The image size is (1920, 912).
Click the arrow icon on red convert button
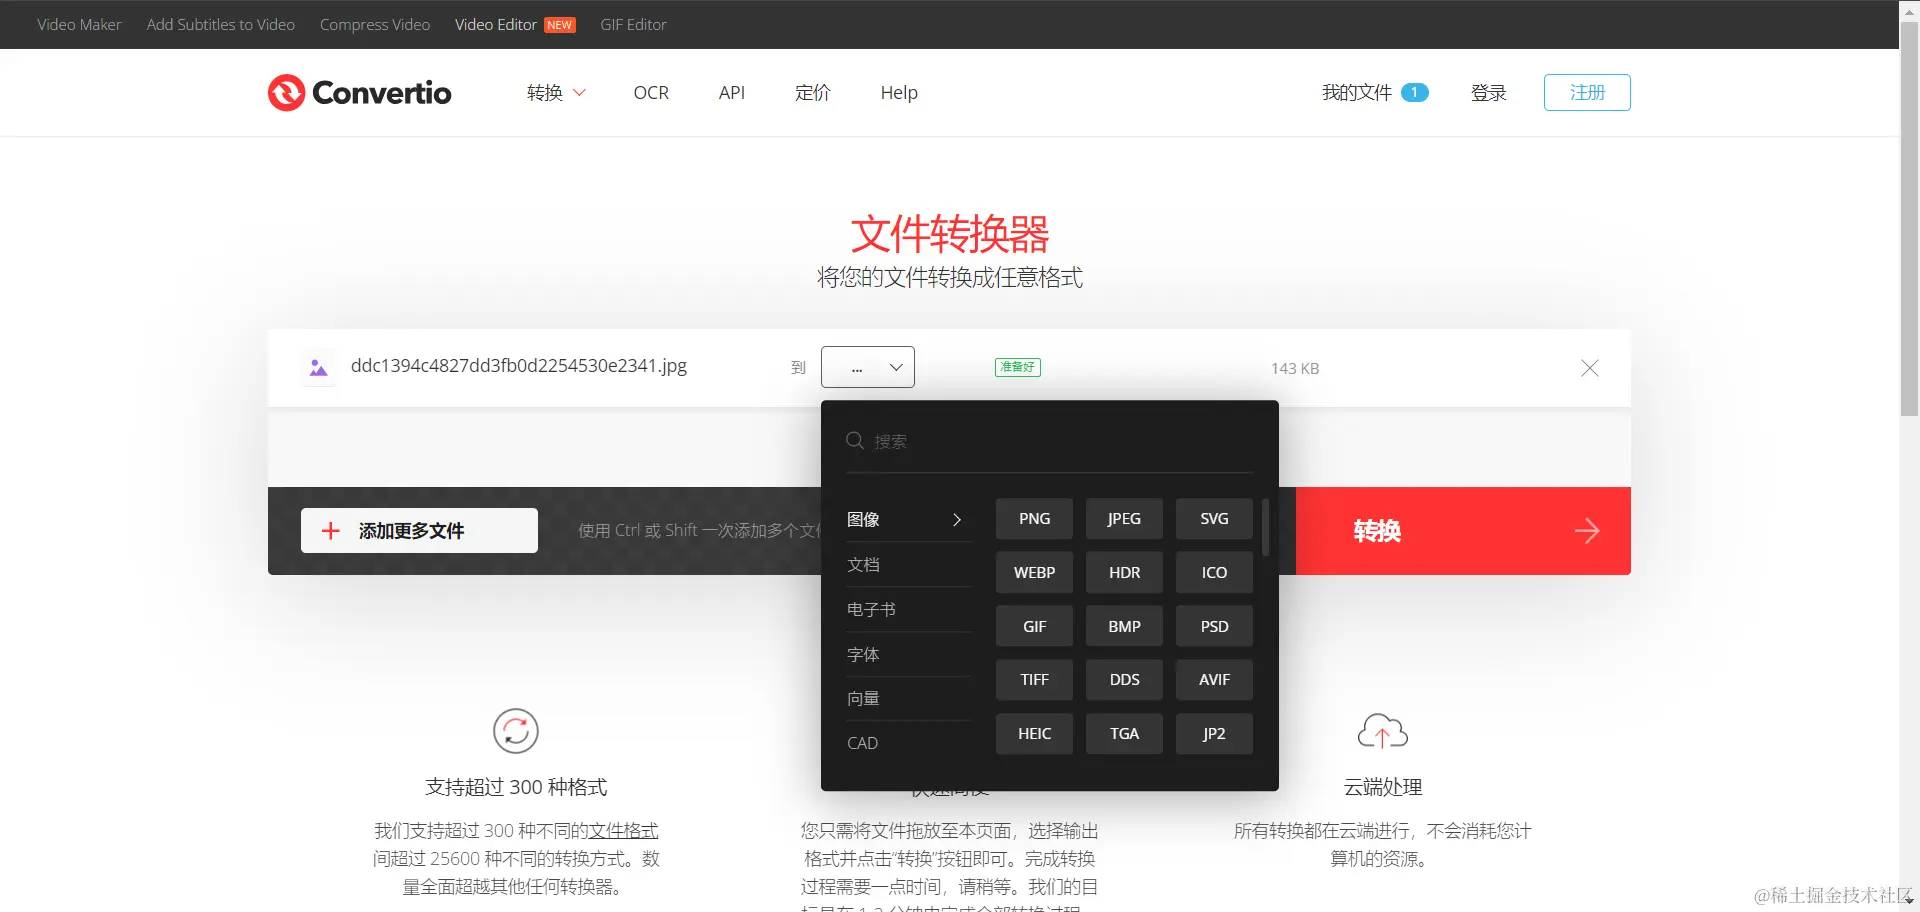pos(1587,531)
